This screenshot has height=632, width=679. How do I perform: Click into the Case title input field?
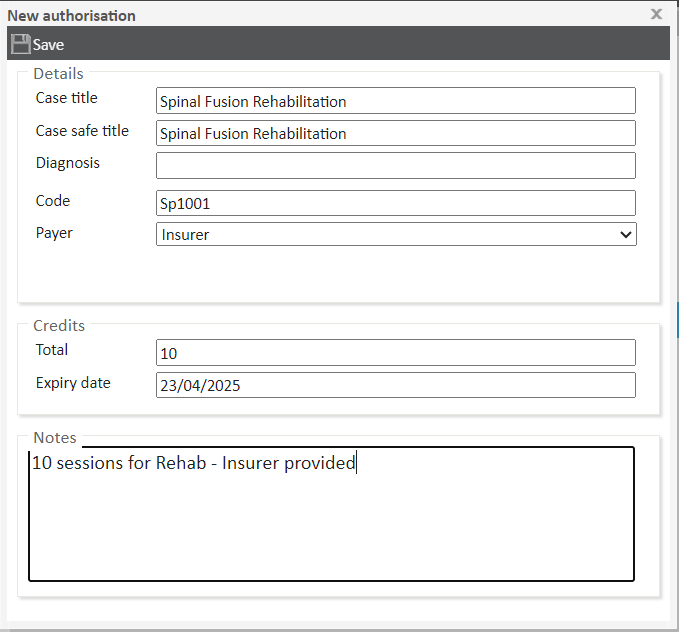tap(395, 101)
